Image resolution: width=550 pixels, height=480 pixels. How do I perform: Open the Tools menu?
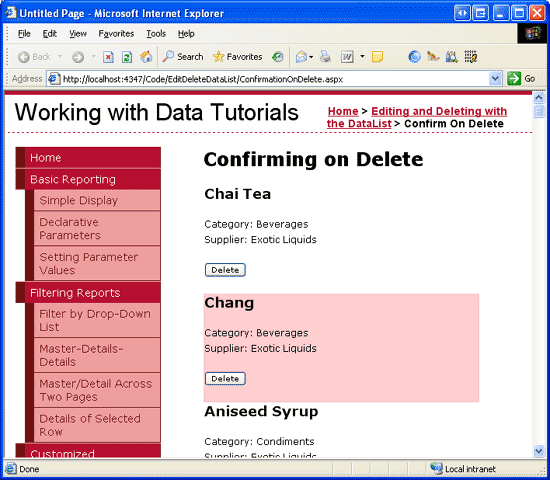pos(156,34)
